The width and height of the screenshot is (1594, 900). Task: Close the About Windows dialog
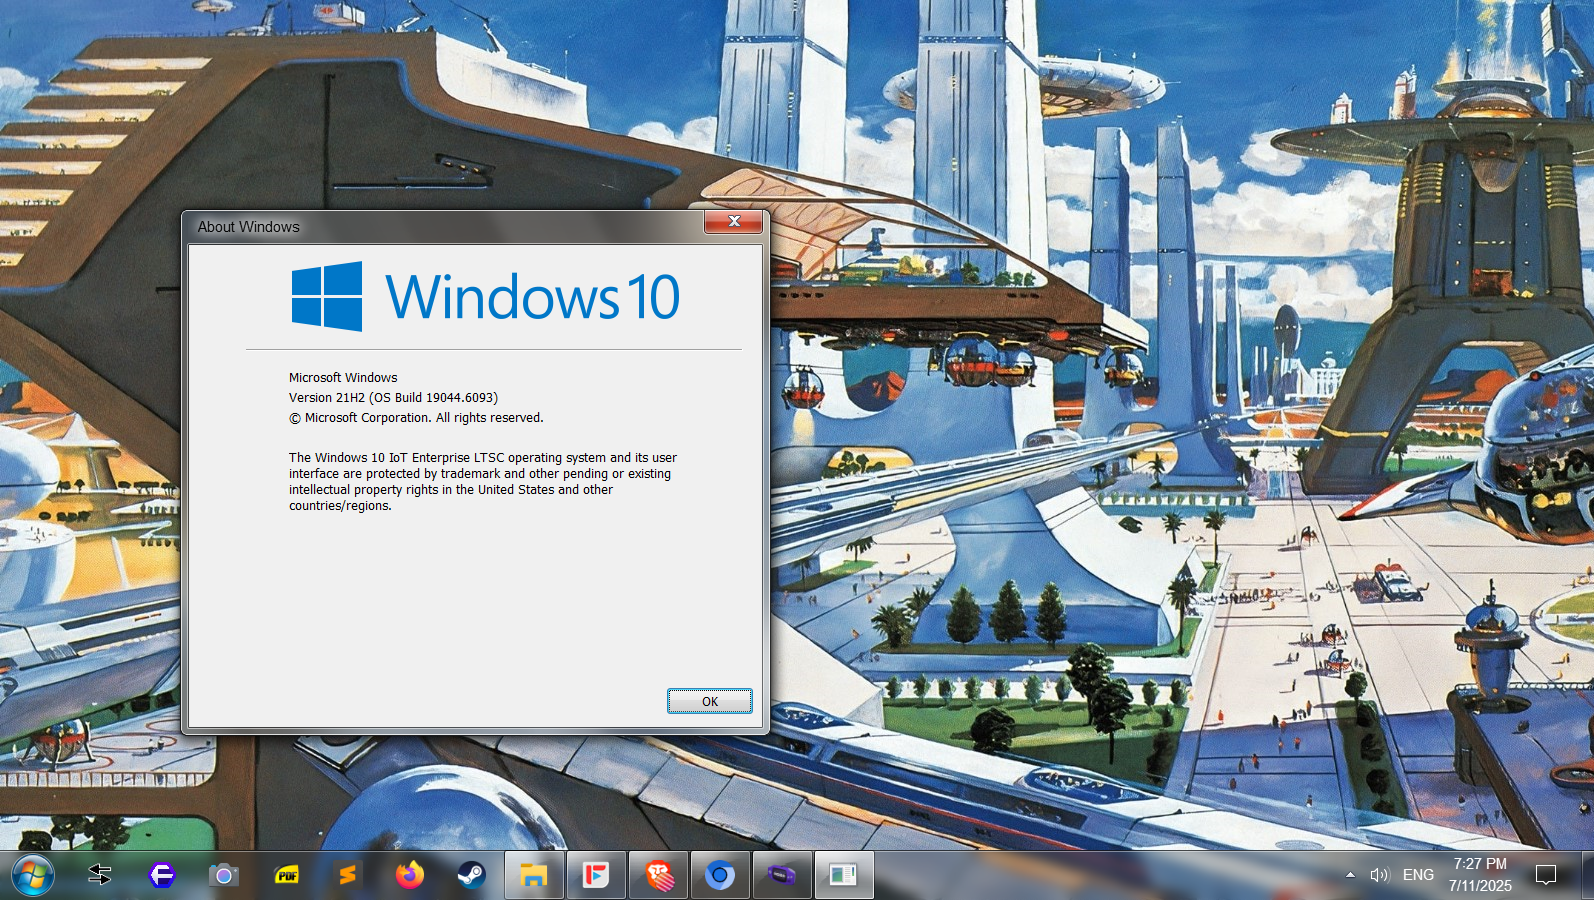734,221
